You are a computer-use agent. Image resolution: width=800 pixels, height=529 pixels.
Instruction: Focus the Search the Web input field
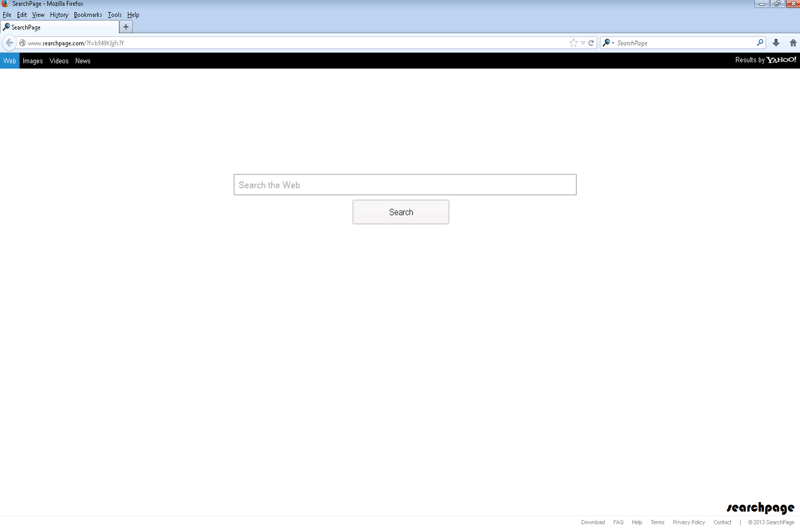click(405, 185)
